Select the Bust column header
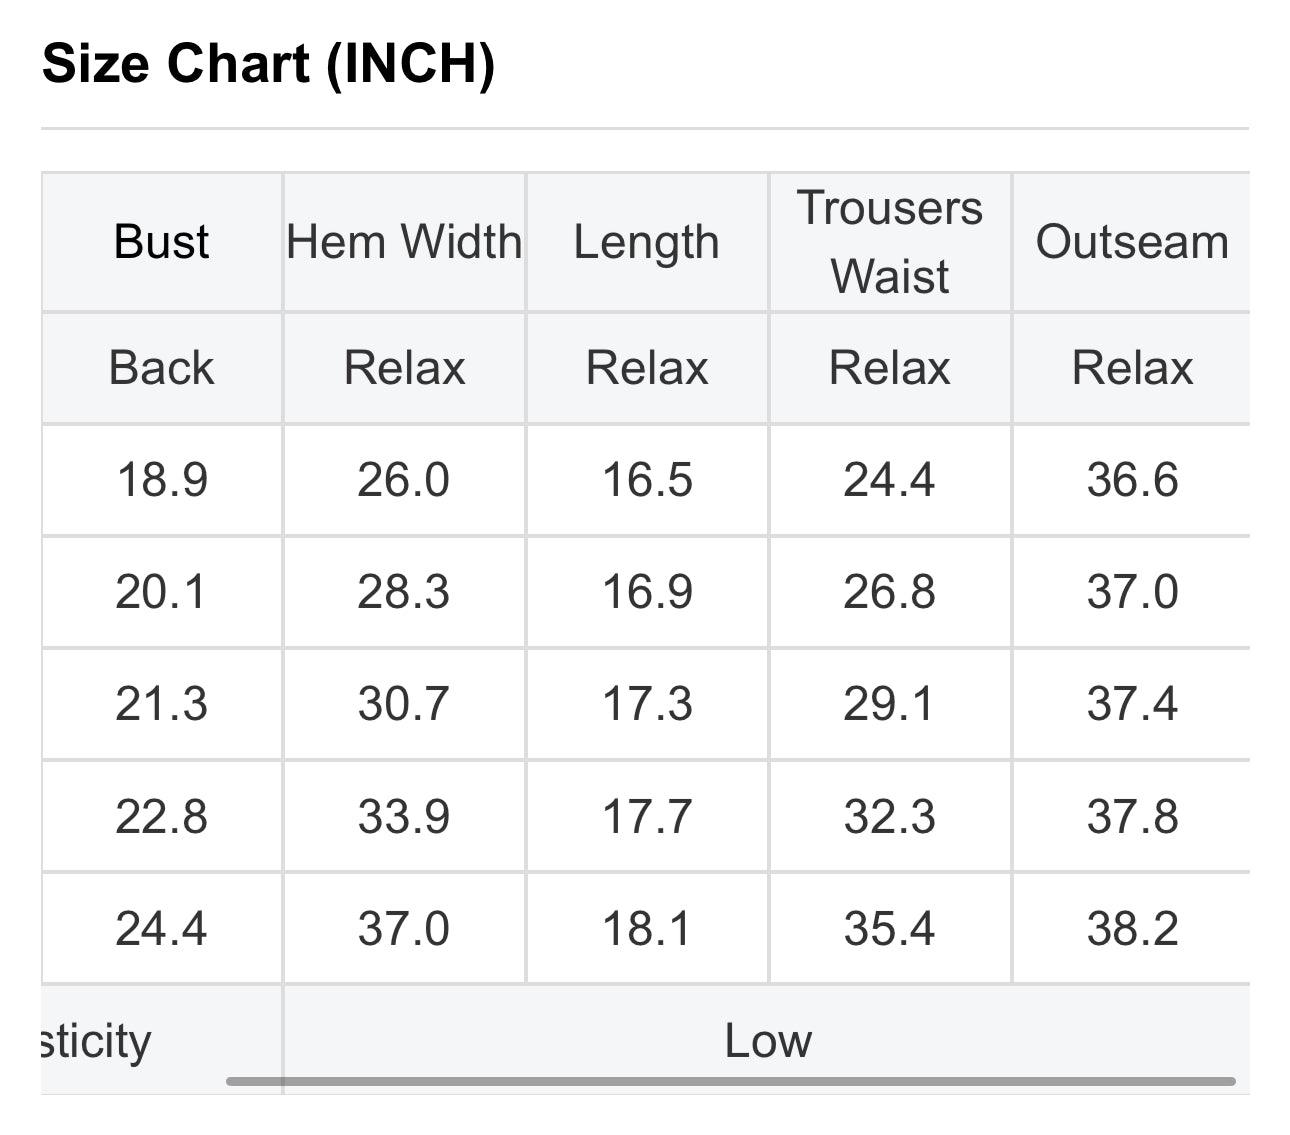This screenshot has height=1135, width=1290. [x=162, y=242]
